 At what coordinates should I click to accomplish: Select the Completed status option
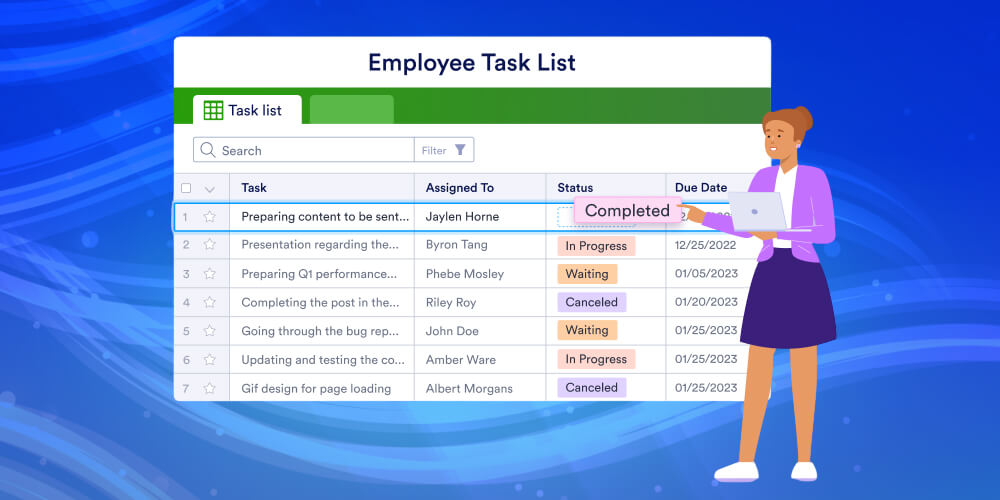point(626,211)
